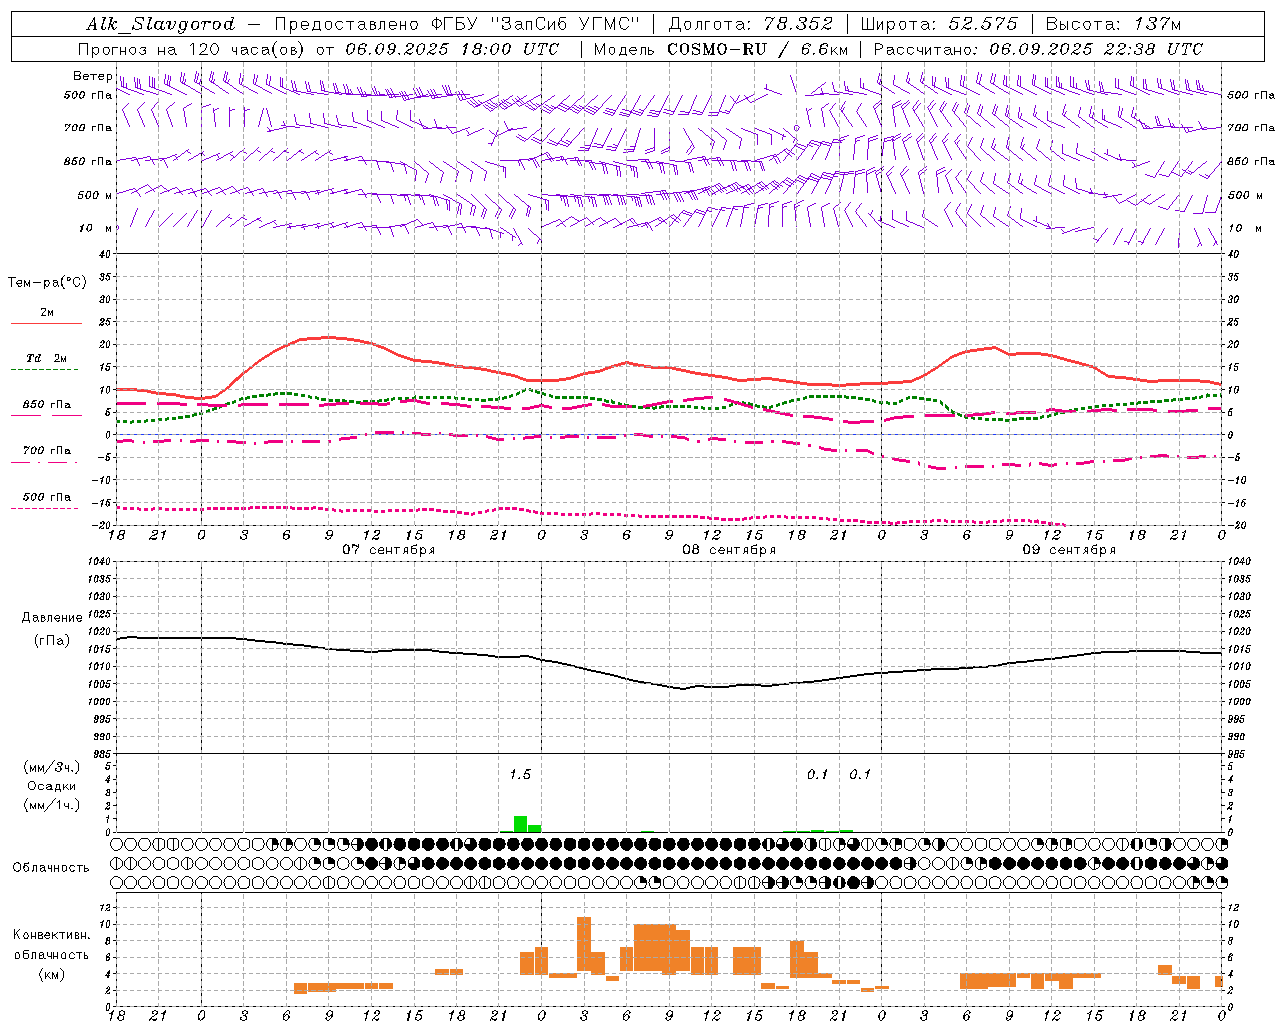This screenshot has width=1280, height=1024.
Task: Click the date label '09 сентября'
Action: click(1069, 550)
